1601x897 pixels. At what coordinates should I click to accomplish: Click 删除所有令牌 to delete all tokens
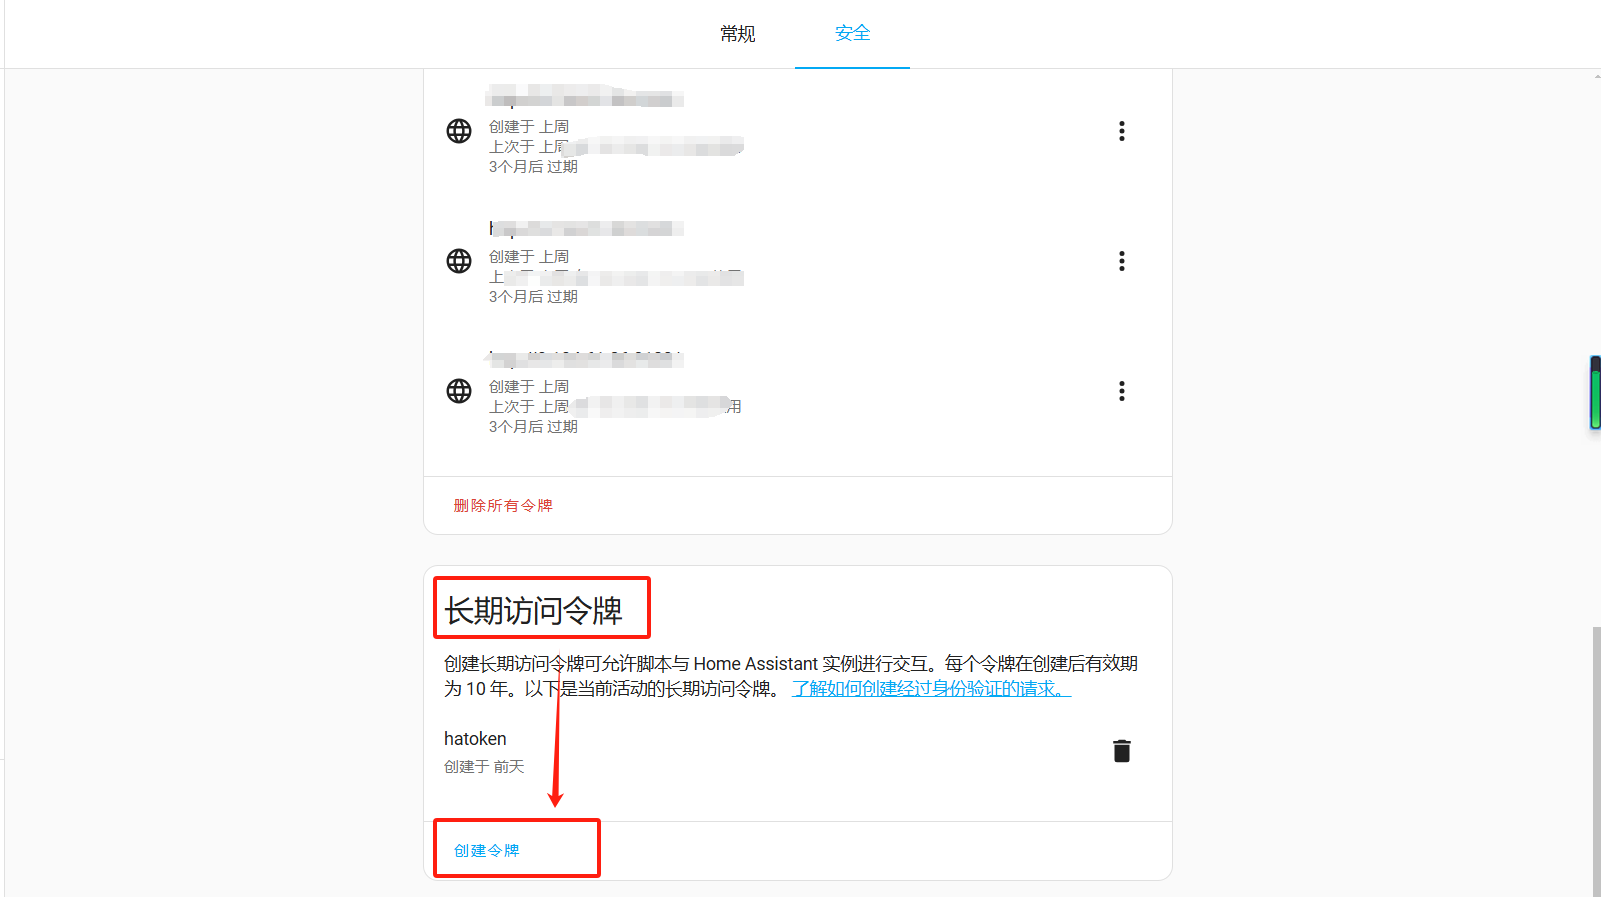tap(503, 506)
